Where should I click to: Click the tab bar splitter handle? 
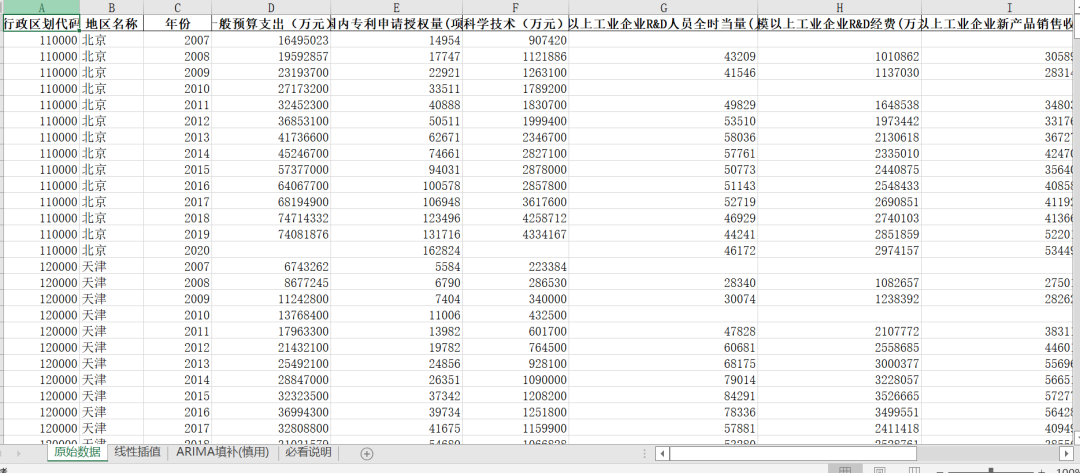pyautogui.click(x=644, y=454)
